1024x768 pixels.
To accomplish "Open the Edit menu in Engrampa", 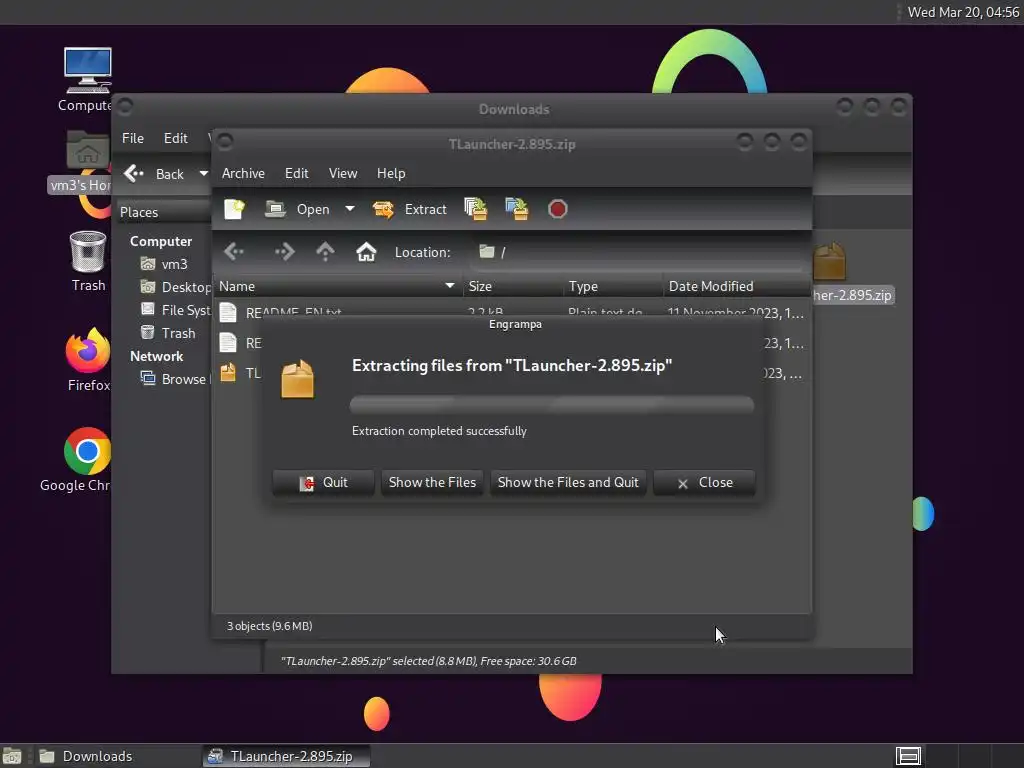I will tap(296, 173).
